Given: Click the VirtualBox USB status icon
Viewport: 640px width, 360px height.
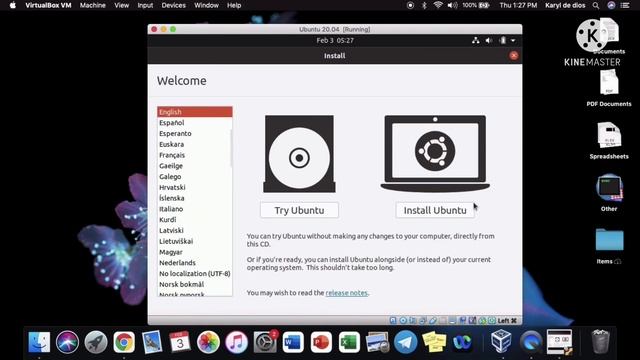Looking at the screenshot, I should tap(433, 321).
